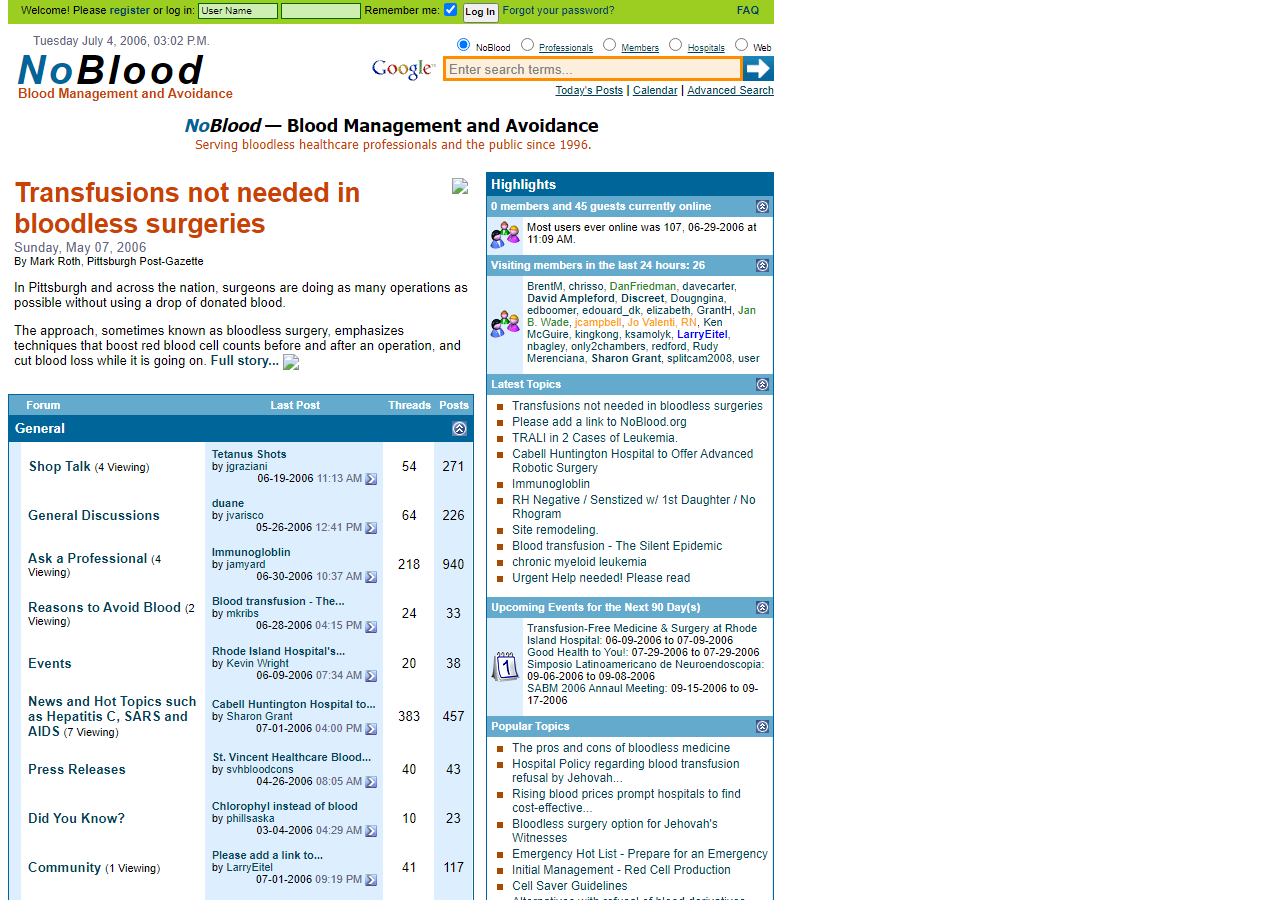Click the small icon after Full story

pos(291,362)
